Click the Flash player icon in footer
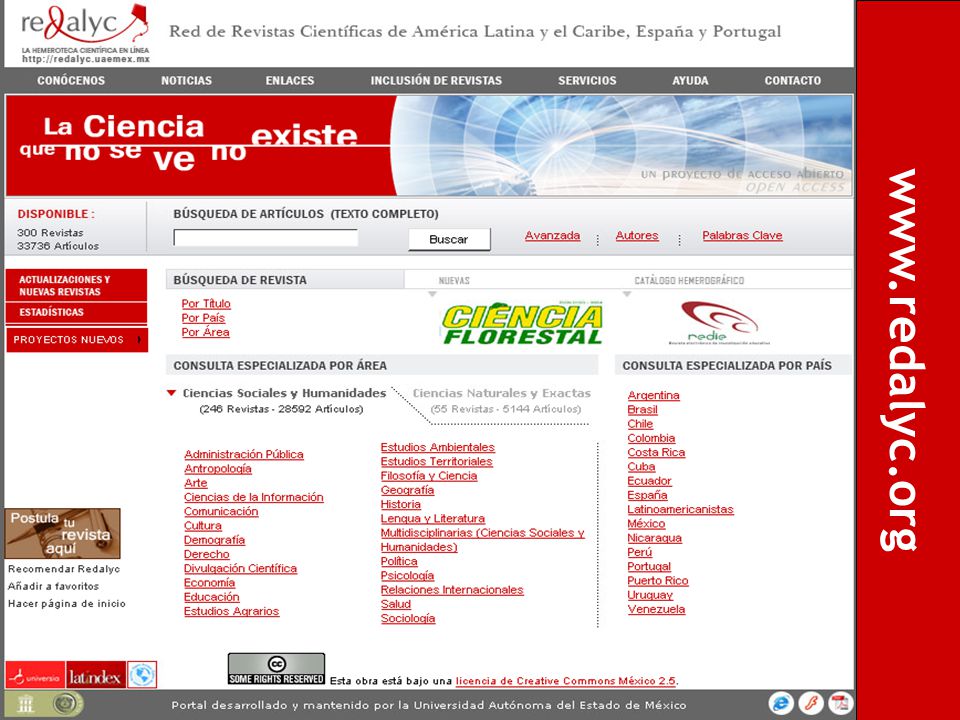This screenshot has height=720, width=960. (811, 703)
